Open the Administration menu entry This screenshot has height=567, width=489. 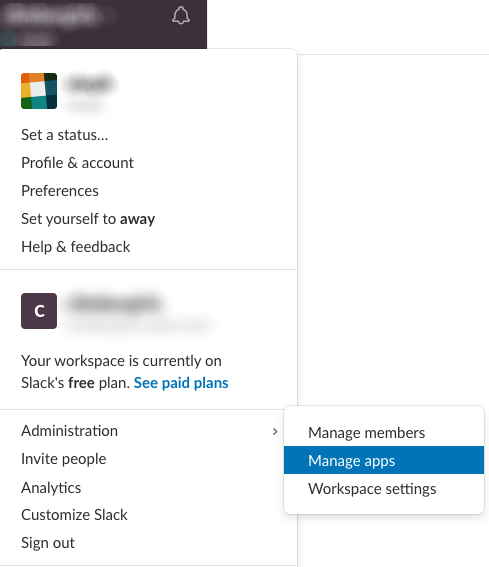tap(148, 431)
